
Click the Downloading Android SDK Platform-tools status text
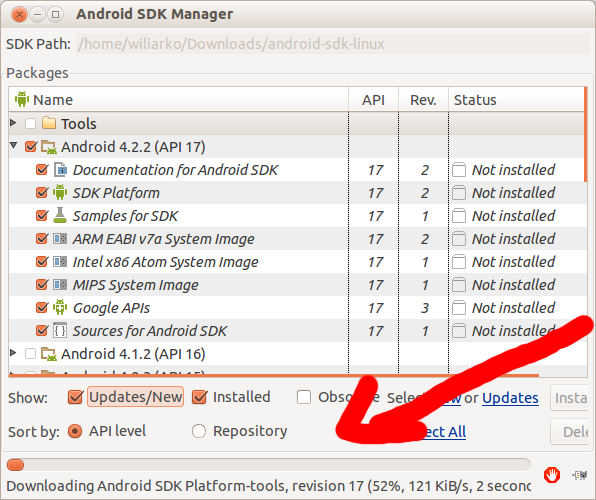(269, 486)
